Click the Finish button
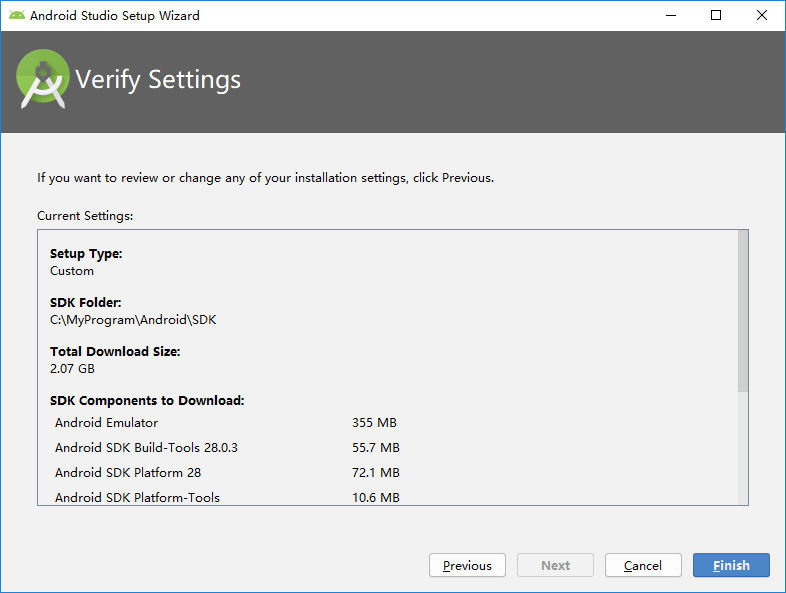Viewport: 786px width, 593px height. (731, 565)
